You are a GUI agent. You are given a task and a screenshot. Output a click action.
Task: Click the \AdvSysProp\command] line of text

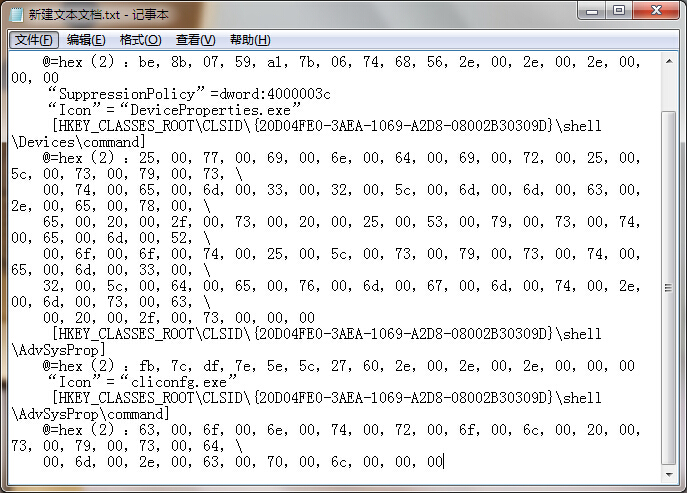(x=90, y=414)
